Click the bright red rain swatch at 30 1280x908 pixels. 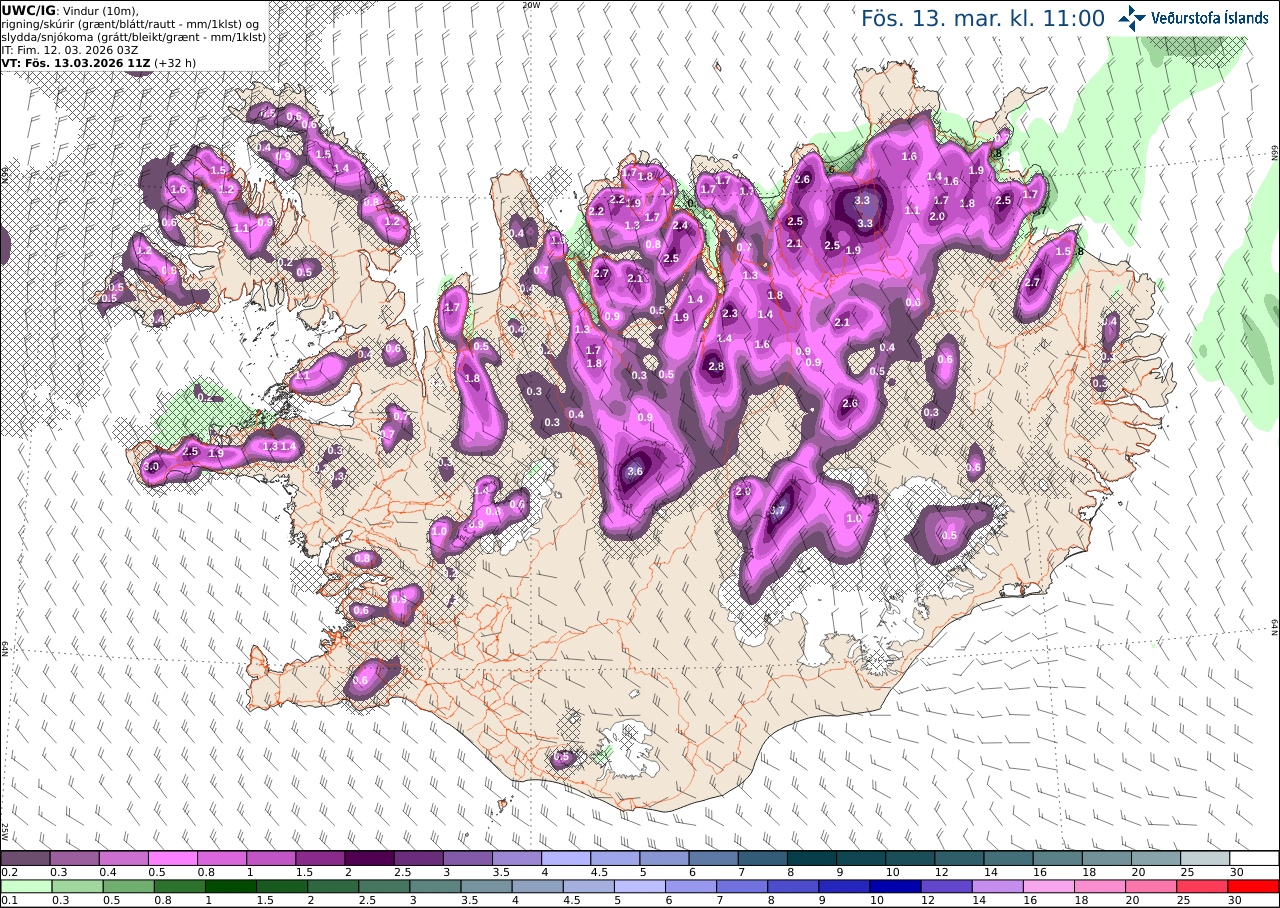1254,886
